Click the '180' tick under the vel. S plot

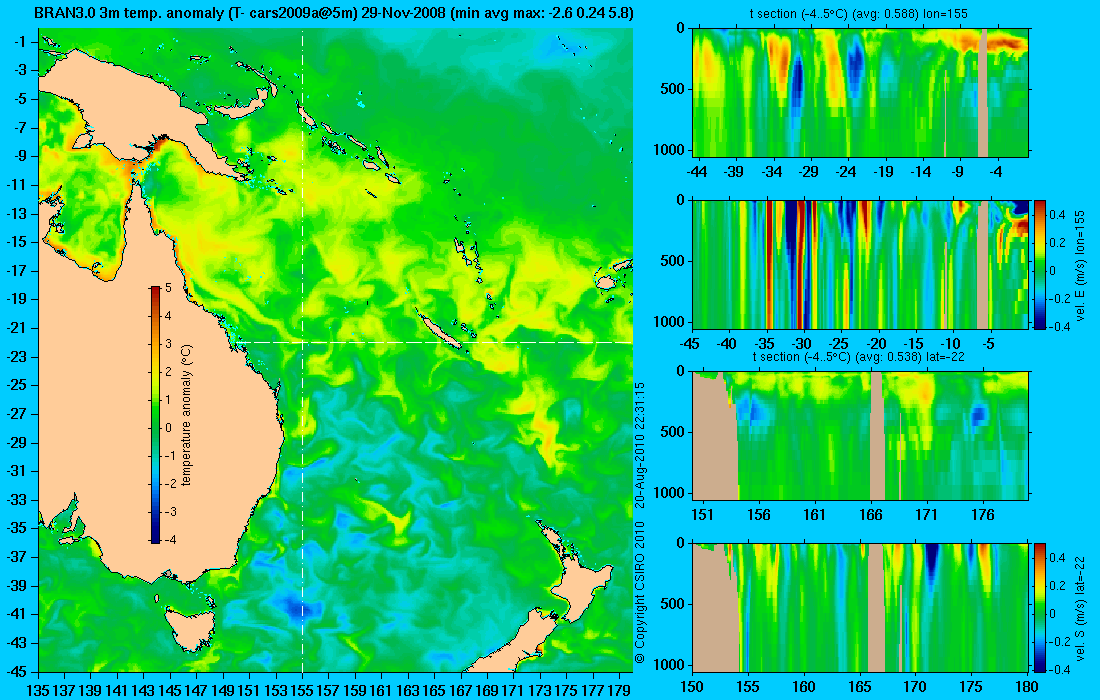pos(1026,687)
